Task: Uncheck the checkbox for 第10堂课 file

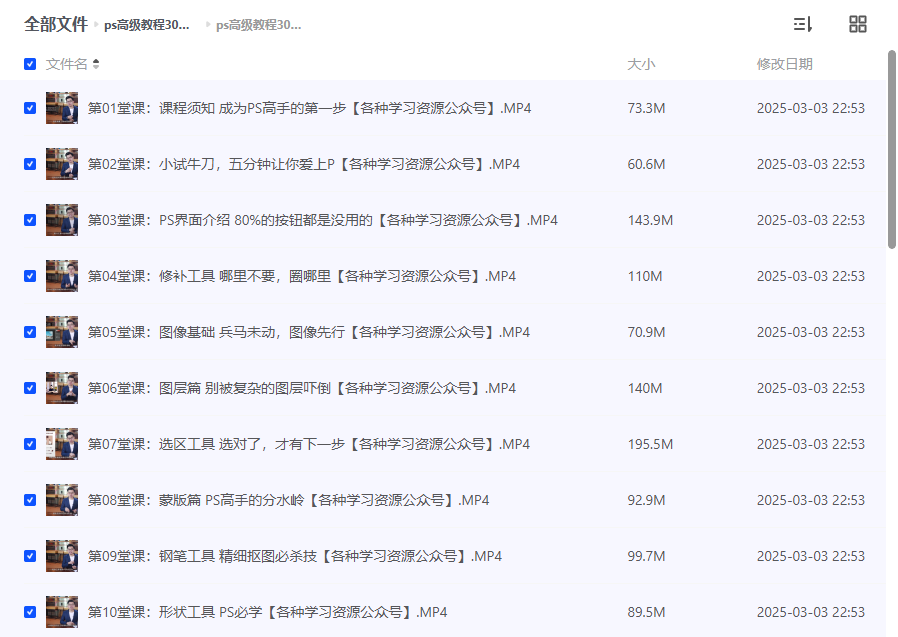Action: (x=30, y=612)
